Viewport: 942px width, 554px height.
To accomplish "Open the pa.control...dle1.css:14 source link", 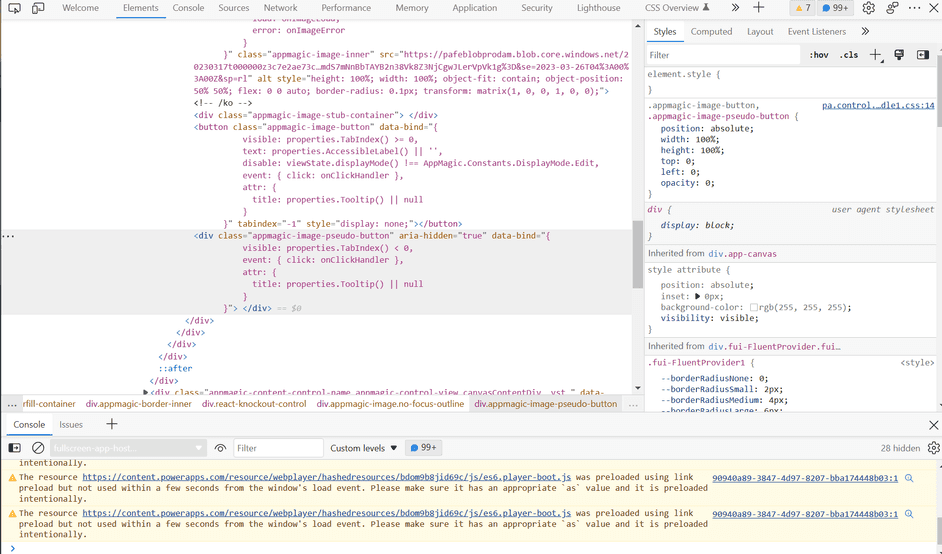I will 877,105.
